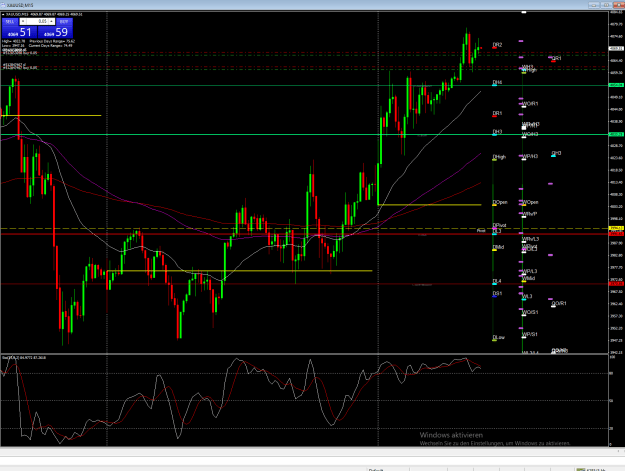Image resolution: width=625 pixels, height=471 pixels.
Task: Click the DMid level label
Action: (498, 247)
